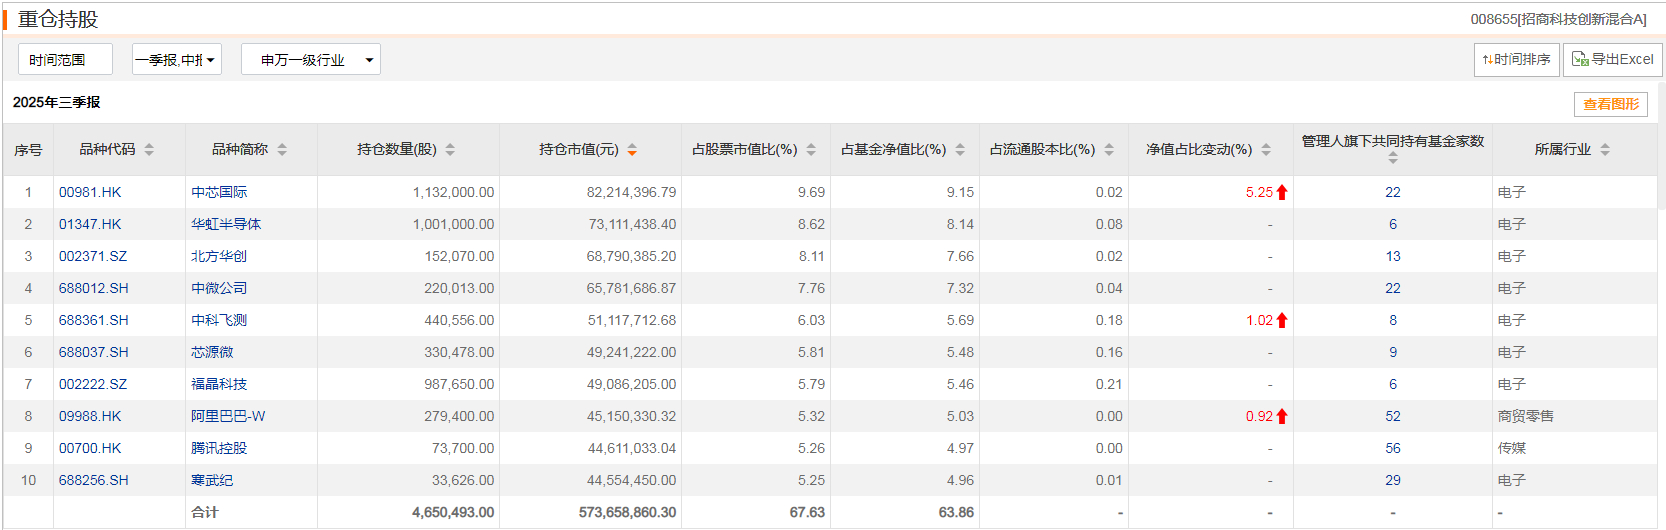Screen dimensions: 1666x530
Task: Open stock code 688012.SH link
Action: coord(94,289)
